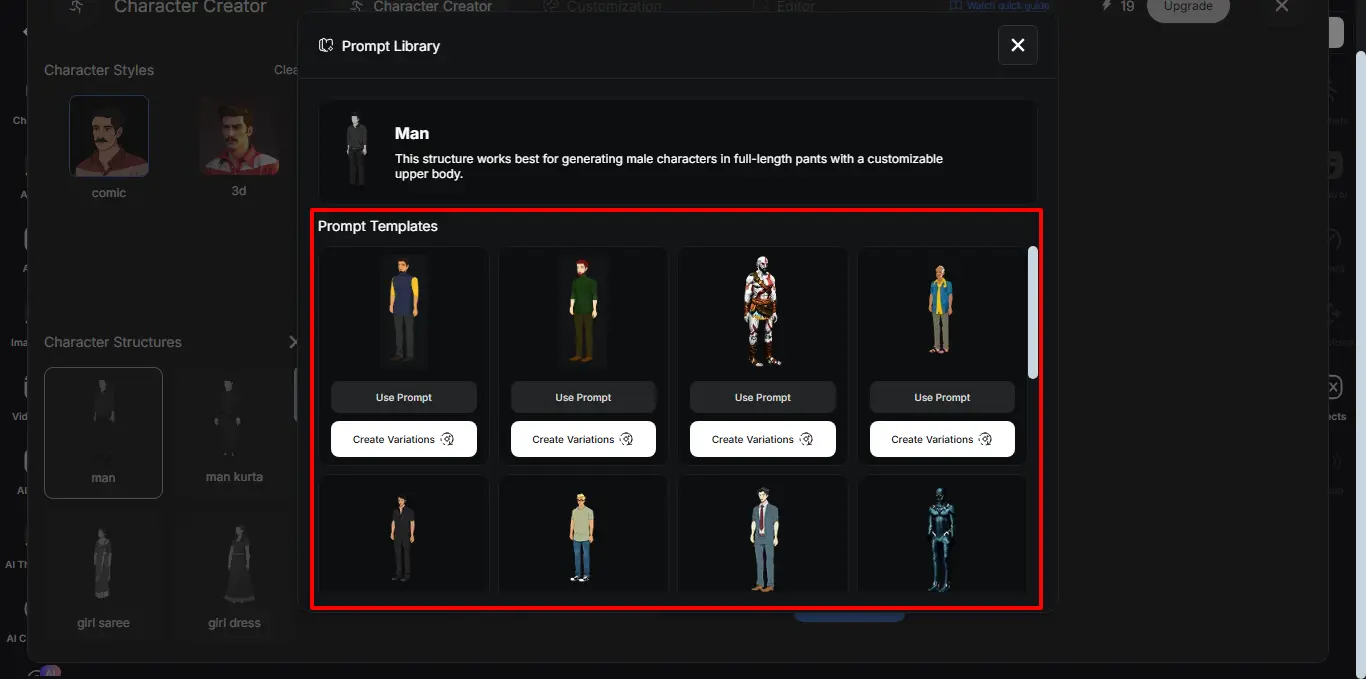The width and height of the screenshot is (1366, 679).
Task: Click the description starting 'This structure works best'
Action: (x=669, y=166)
